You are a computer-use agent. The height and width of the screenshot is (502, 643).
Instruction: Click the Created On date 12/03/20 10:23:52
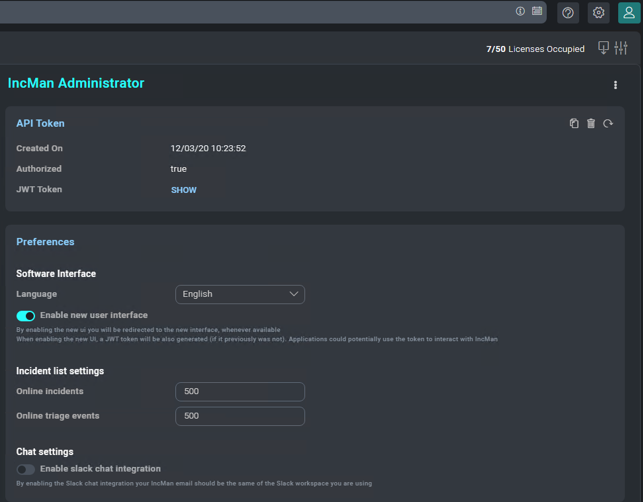pyautogui.click(x=208, y=148)
